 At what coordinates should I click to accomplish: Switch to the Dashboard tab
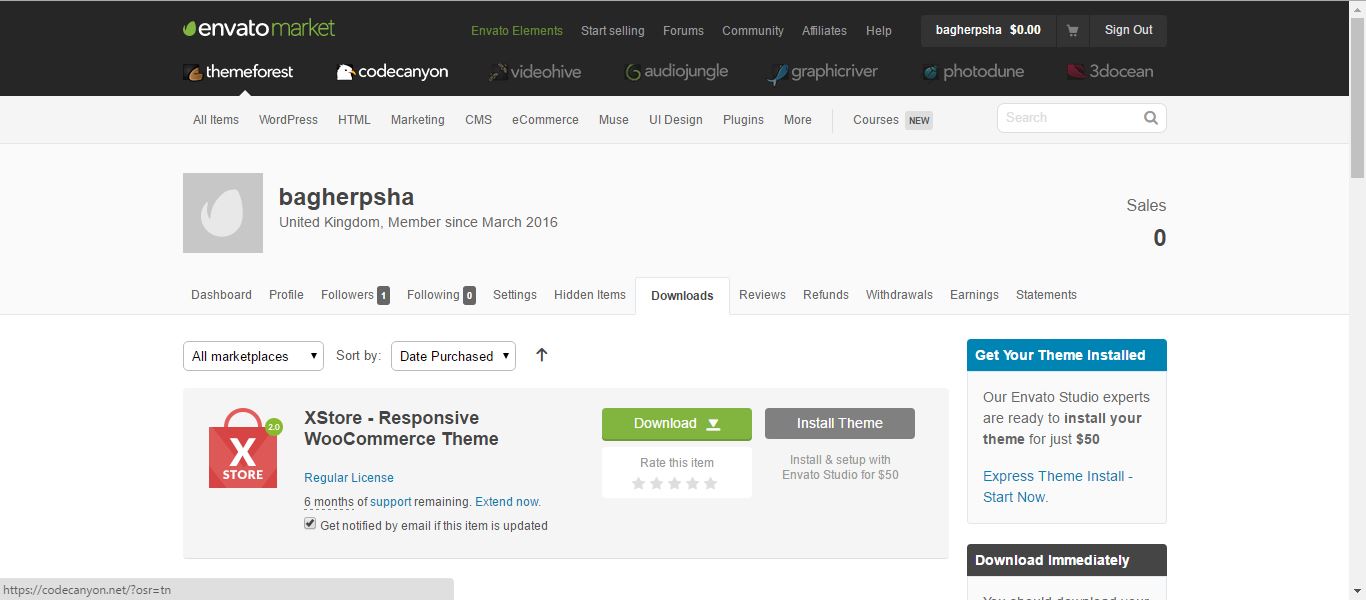coord(222,295)
